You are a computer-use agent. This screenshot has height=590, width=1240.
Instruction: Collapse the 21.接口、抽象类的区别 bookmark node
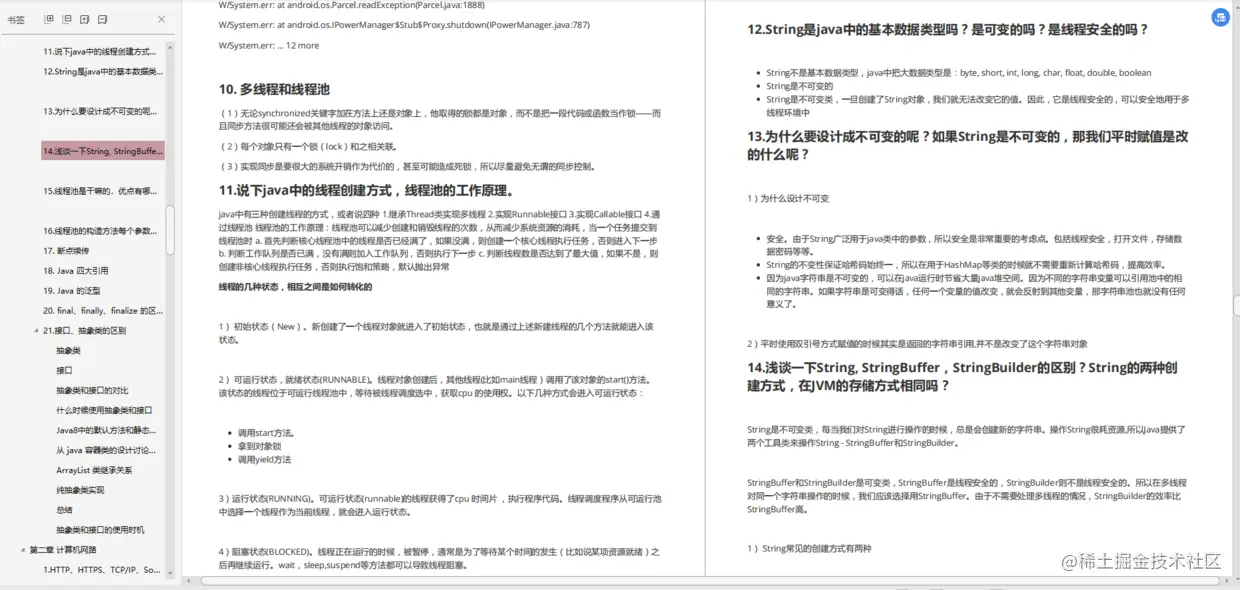36,330
